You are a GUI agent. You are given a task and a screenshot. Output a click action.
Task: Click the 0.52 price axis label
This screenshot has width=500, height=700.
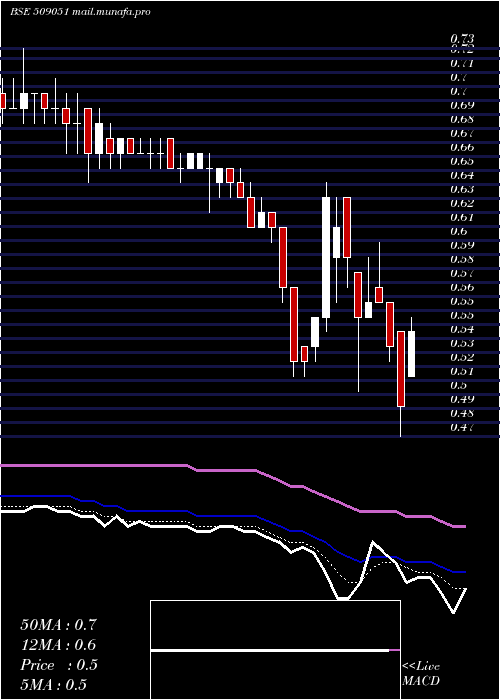462,357
